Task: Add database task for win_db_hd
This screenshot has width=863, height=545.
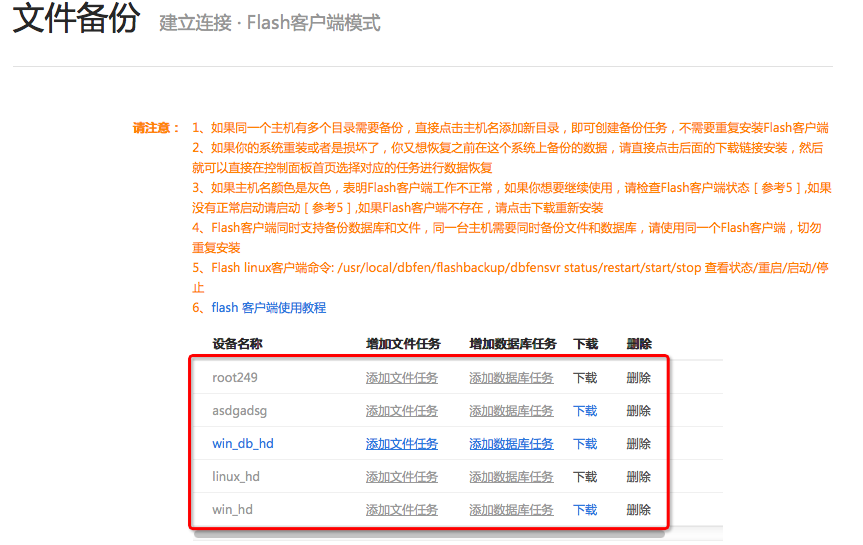Action: (511, 444)
